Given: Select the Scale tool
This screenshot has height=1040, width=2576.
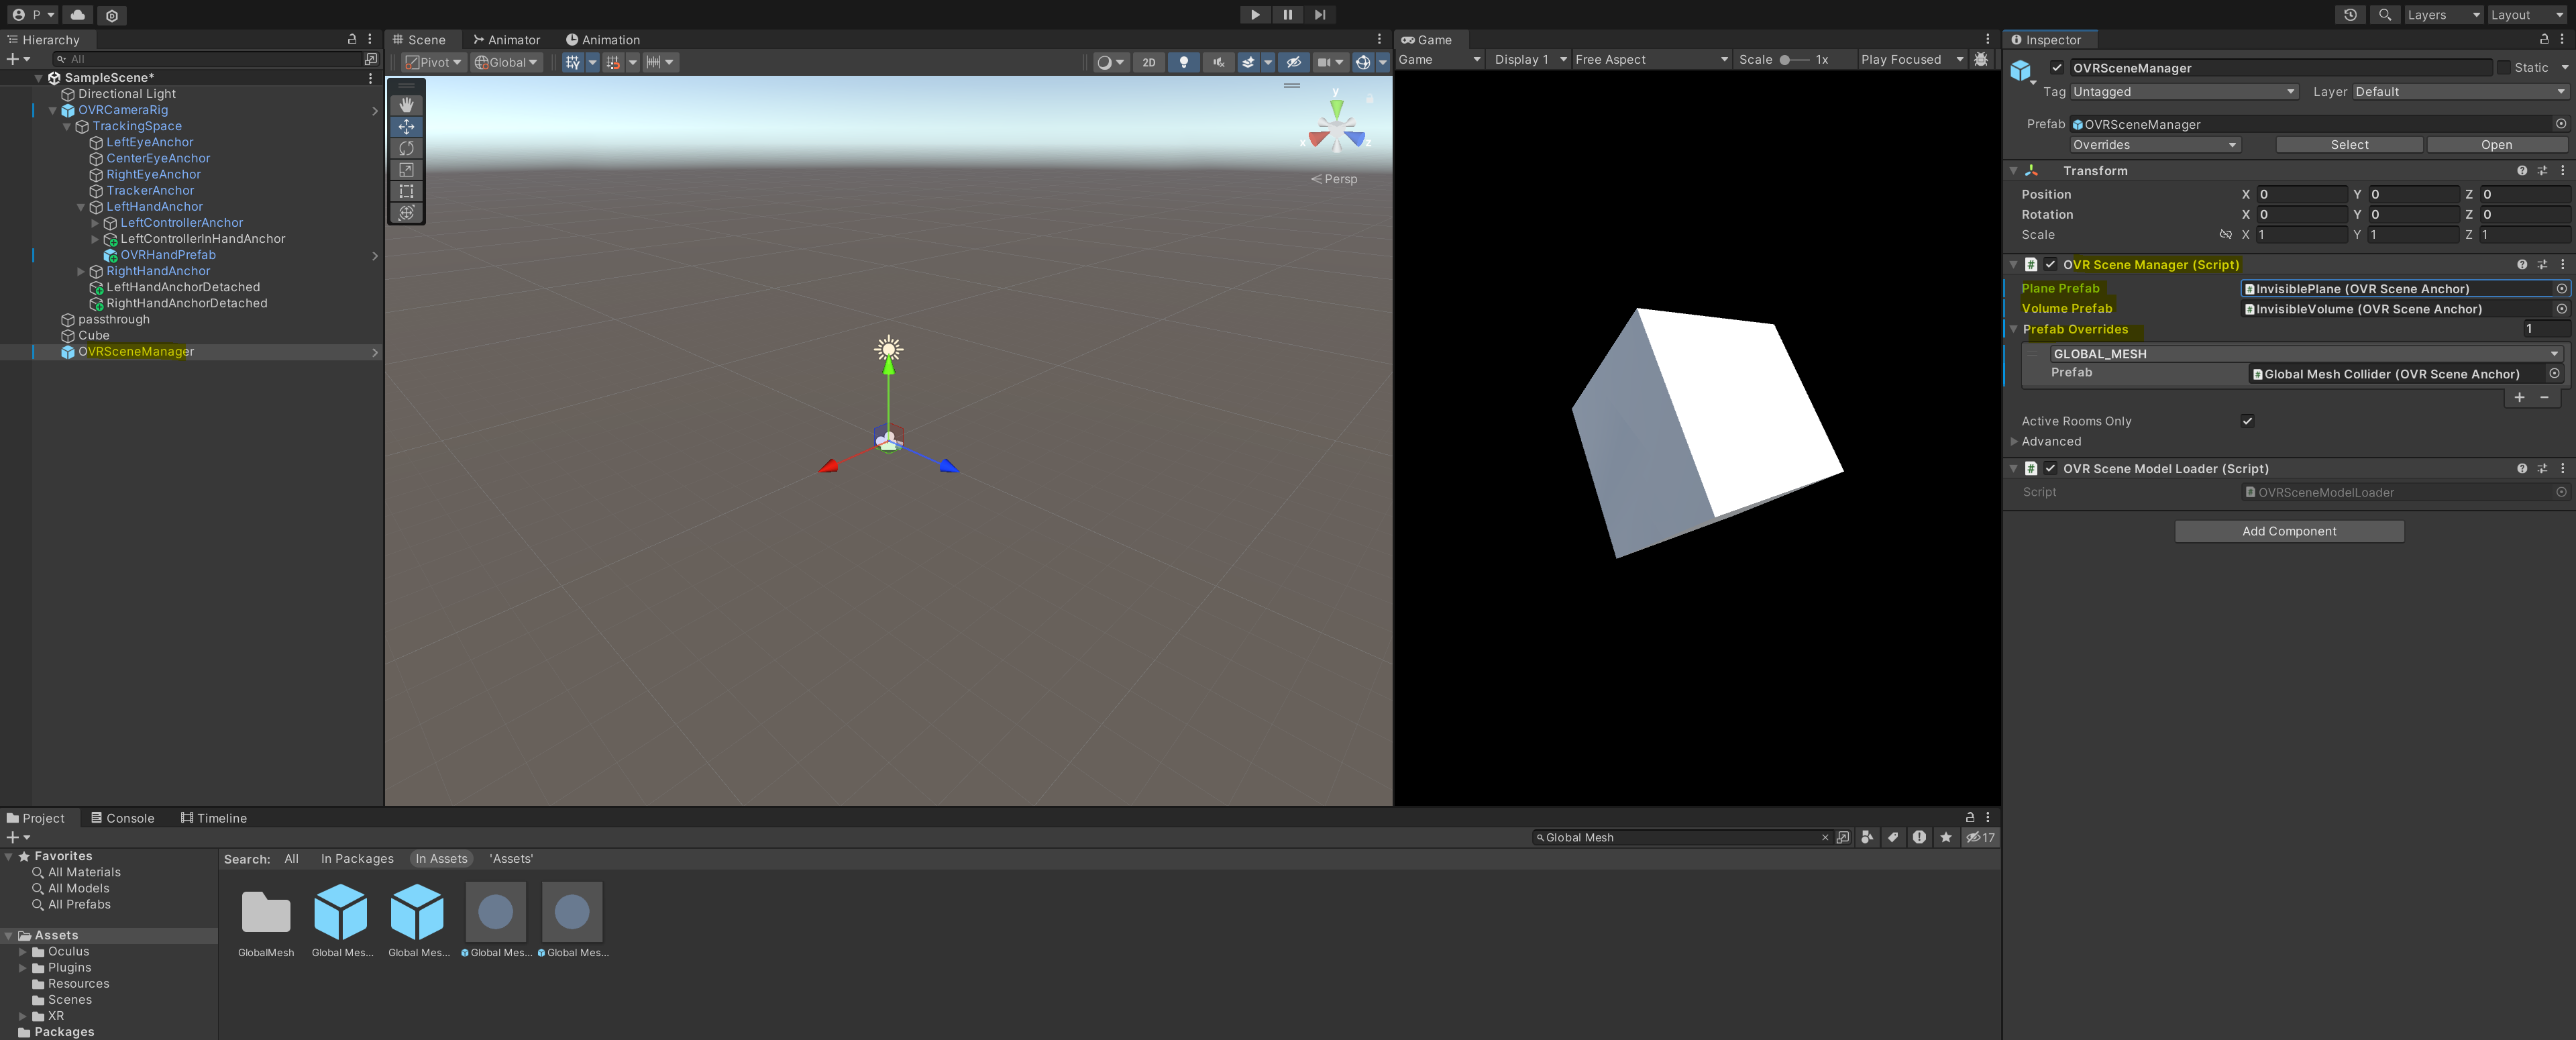Looking at the screenshot, I should pos(406,170).
